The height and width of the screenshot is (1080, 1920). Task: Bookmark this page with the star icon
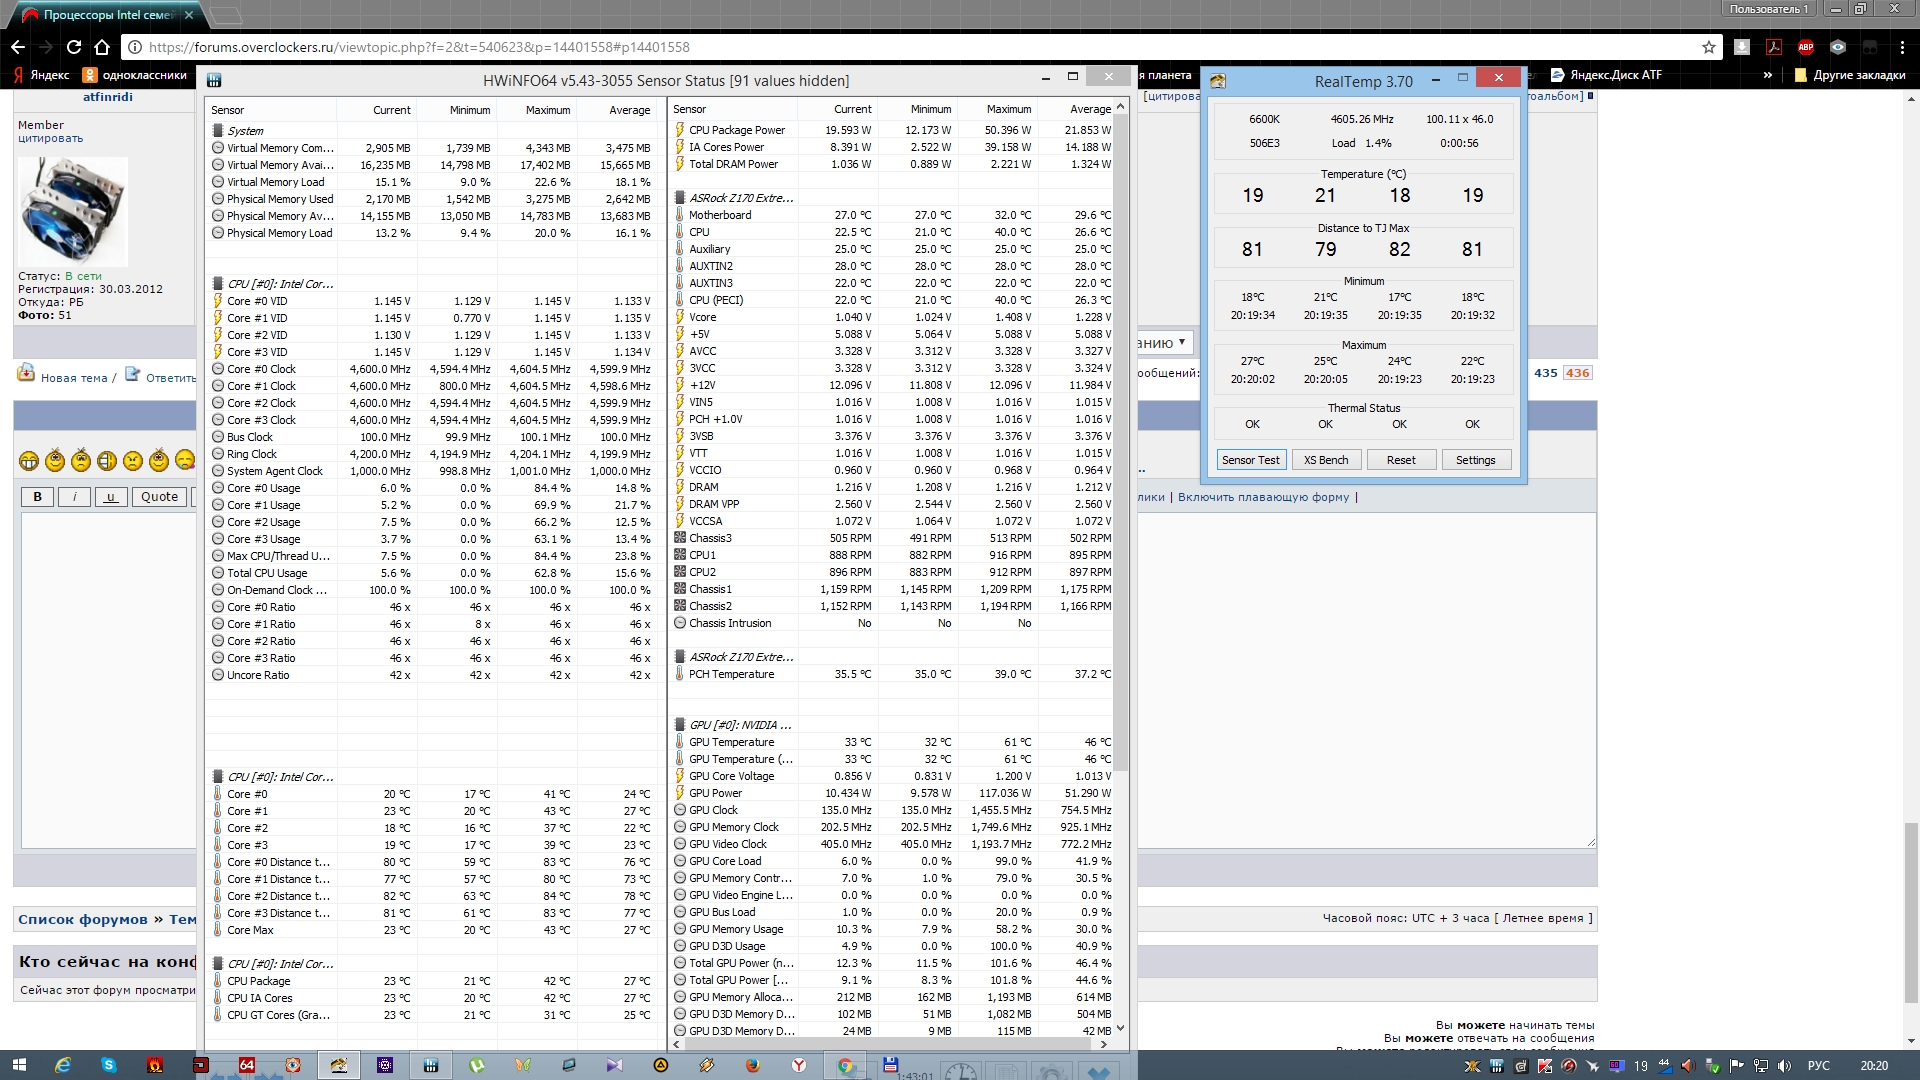coord(1708,47)
